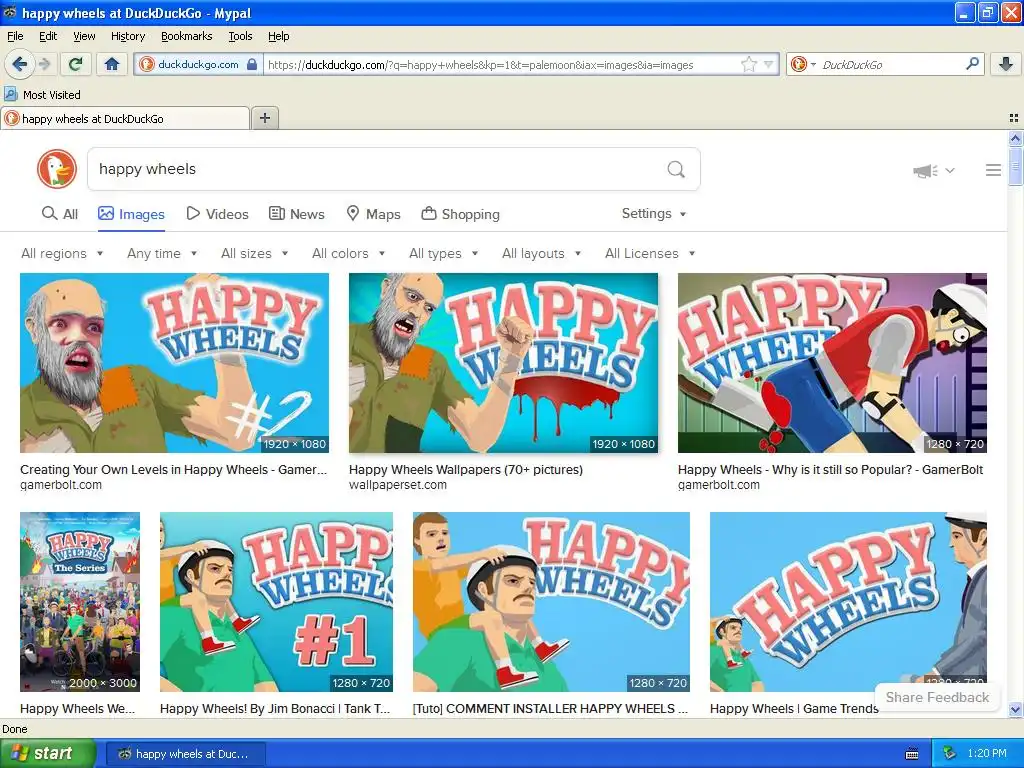Screen dimensions: 1024x768
Task: Click the search magnifier in the DuckDuckGo search field
Action: coord(676,170)
